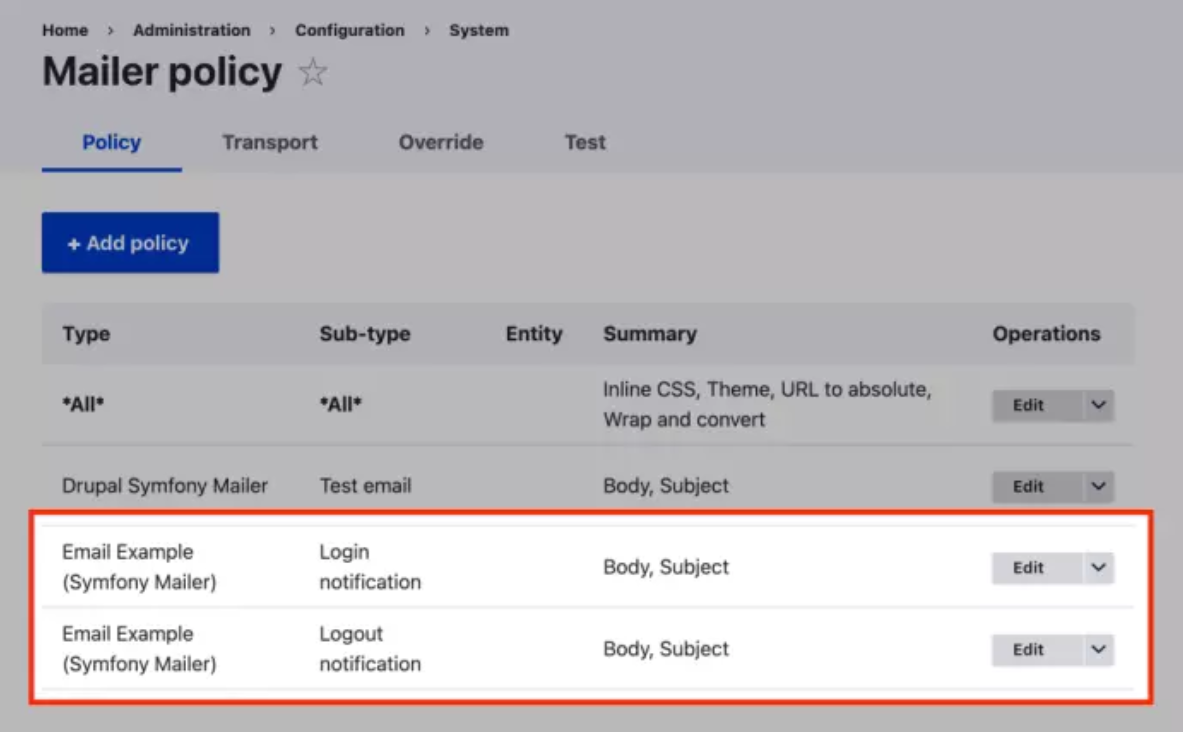Click Email Example type in Login notification row
The image size is (1183, 732).
coord(139,567)
